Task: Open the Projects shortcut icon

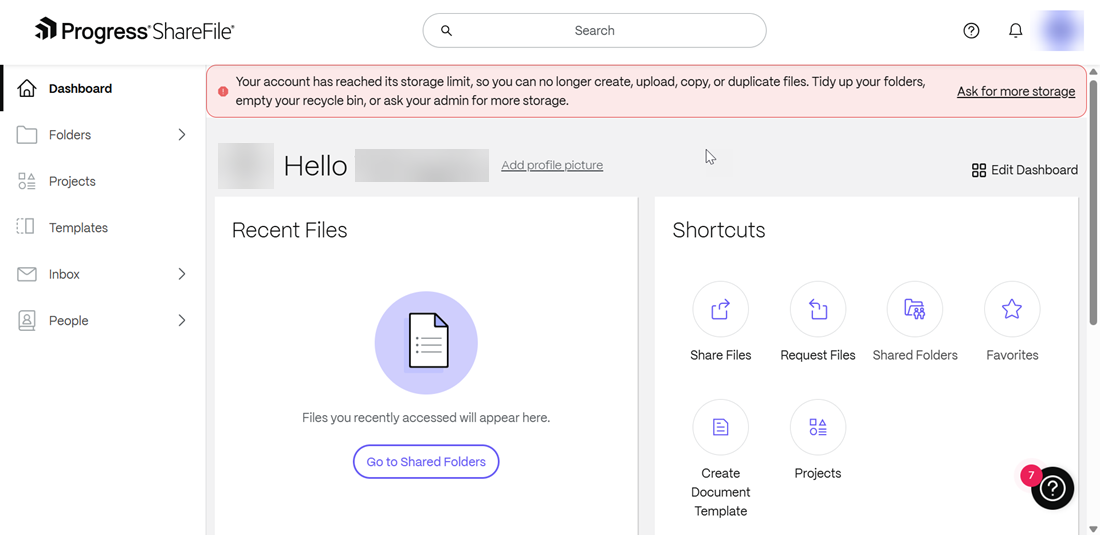Action: [x=817, y=428]
